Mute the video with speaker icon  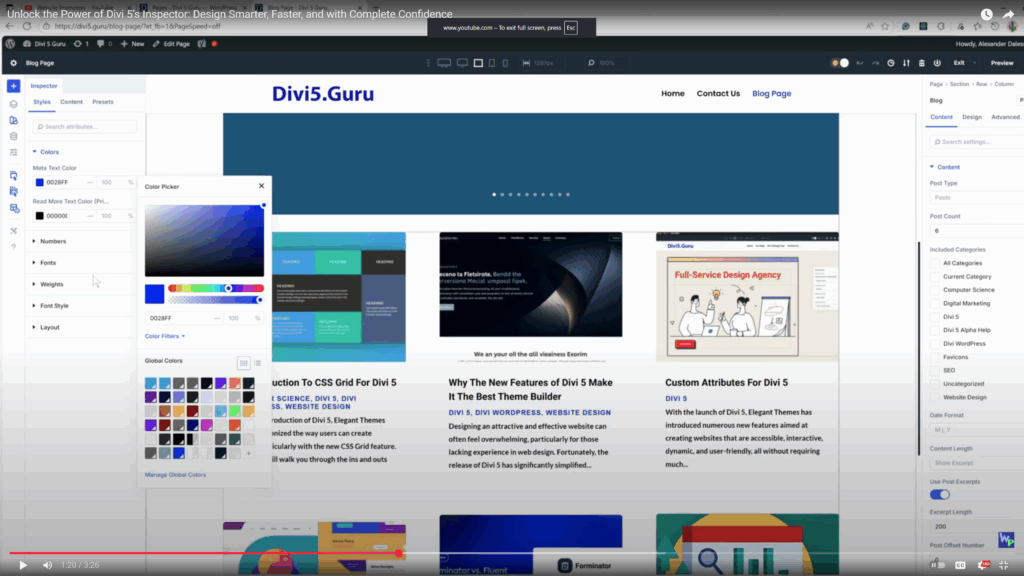click(x=47, y=565)
